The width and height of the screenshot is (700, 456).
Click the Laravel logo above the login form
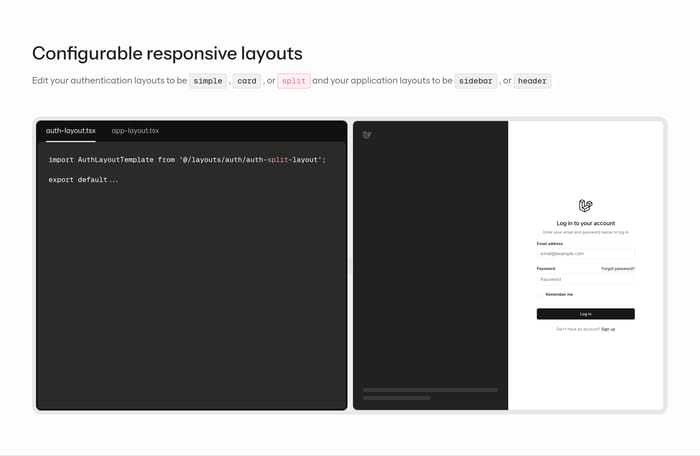[x=585, y=206]
